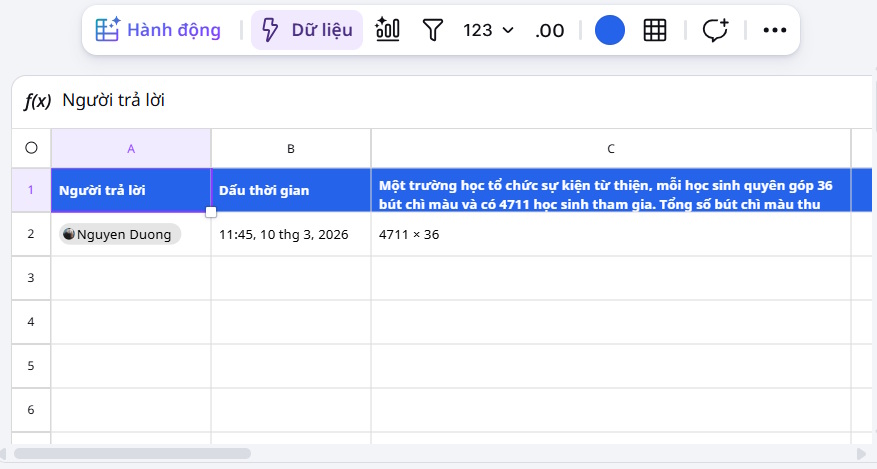Click the .00 decimal places button
Image resolution: width=877 pixels, height=469 pixels.
click(x=550, y=30)
